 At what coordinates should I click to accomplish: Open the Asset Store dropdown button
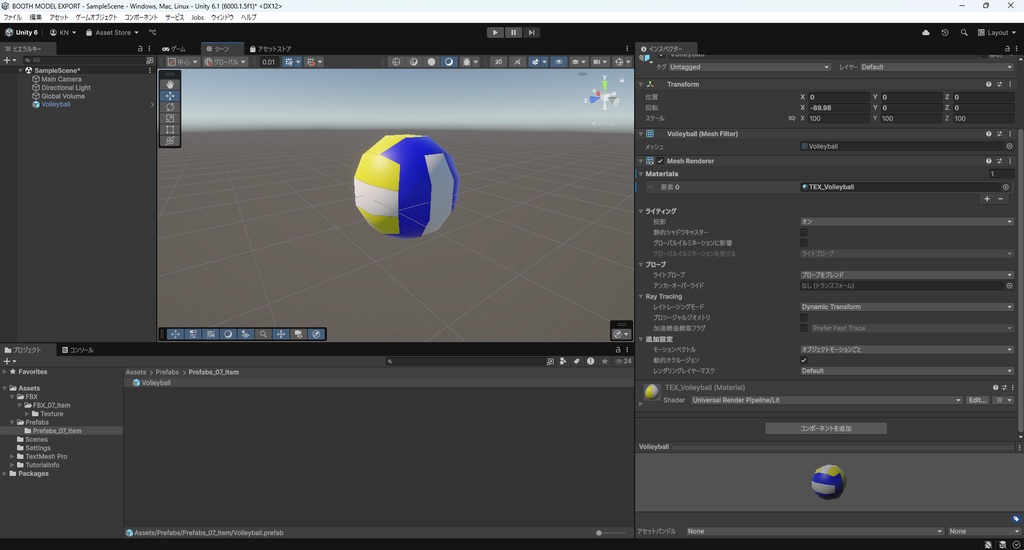pyautogui.click(x=112, y=32)
